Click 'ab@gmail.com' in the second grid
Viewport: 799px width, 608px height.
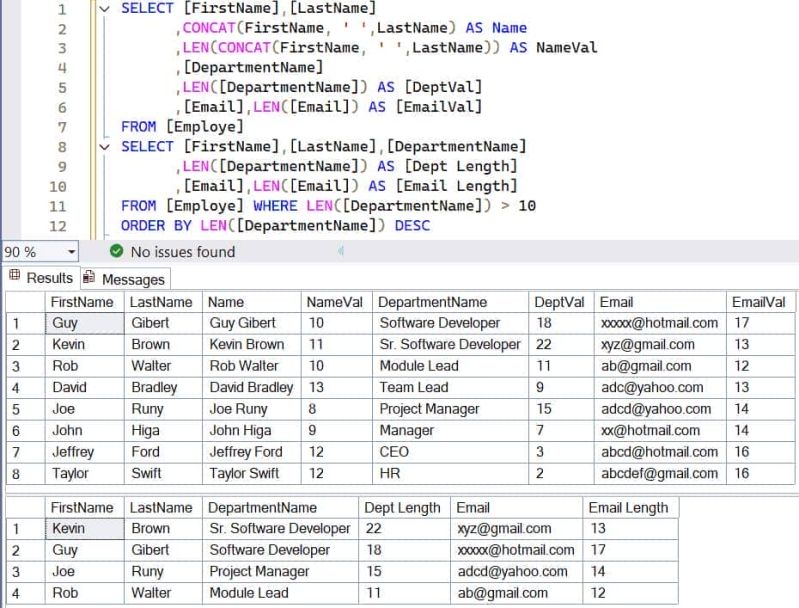click(x=517, y=593)
